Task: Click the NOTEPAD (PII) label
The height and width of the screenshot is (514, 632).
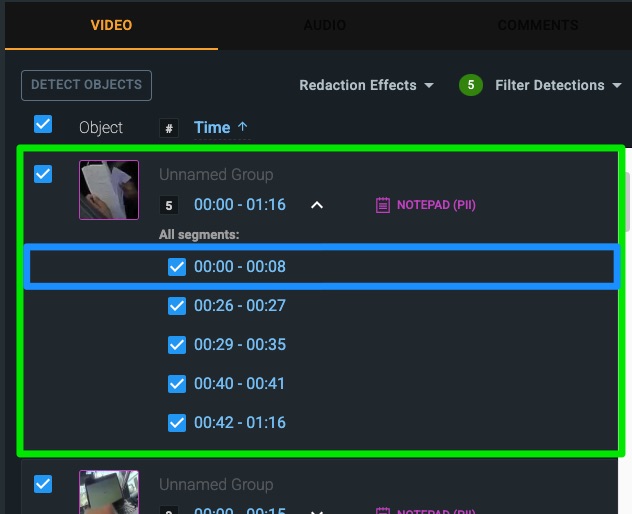Action: click(436, 205)
